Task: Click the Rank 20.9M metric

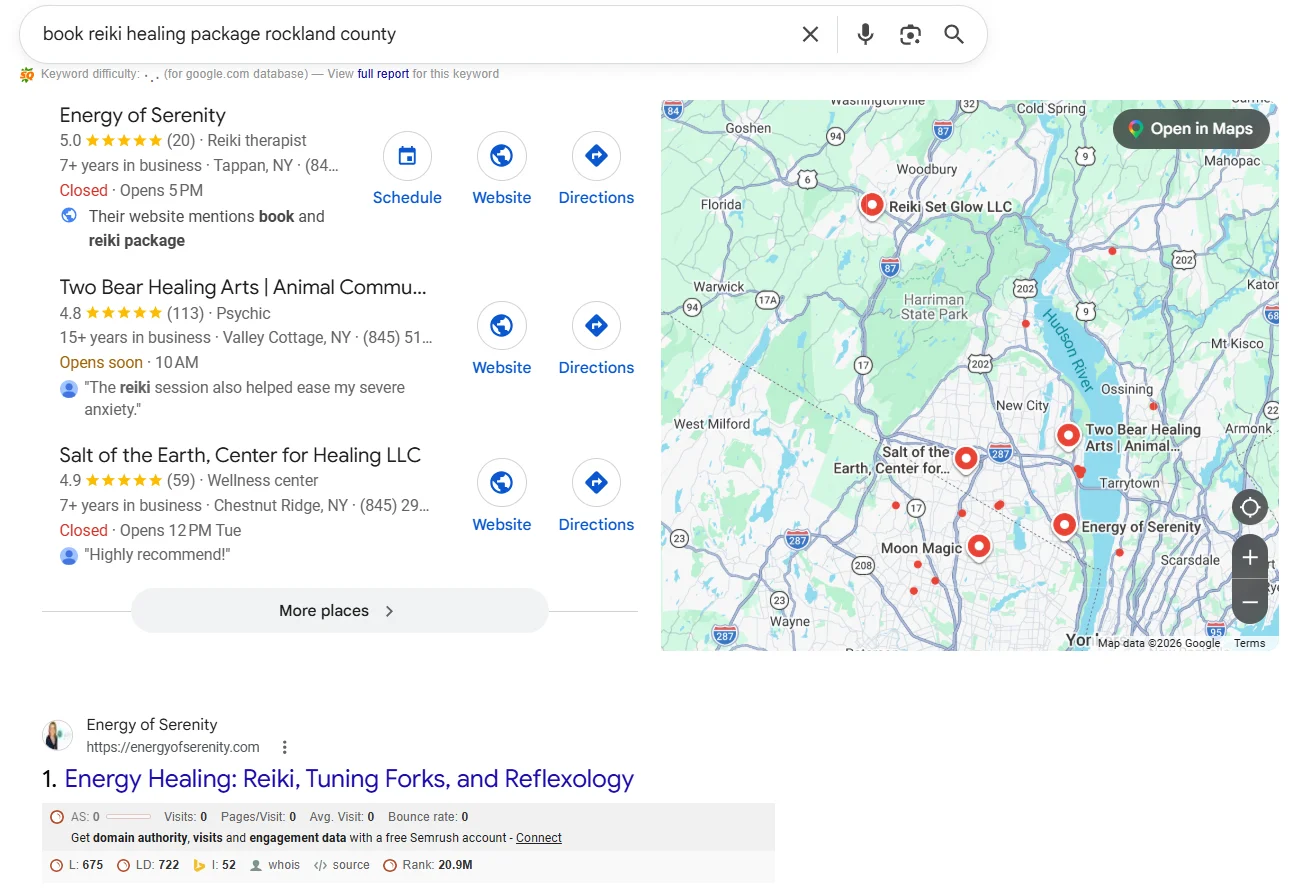Action: 428,865
